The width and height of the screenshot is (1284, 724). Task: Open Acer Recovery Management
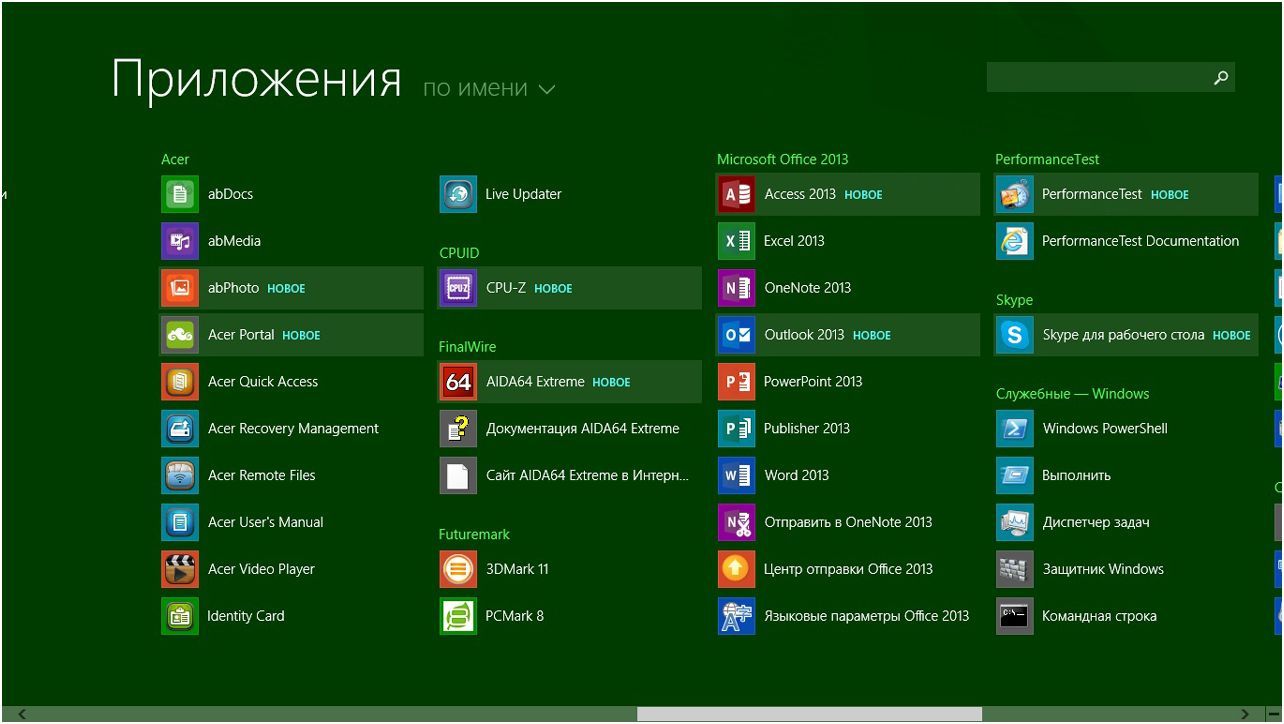[x=293, y=428]
